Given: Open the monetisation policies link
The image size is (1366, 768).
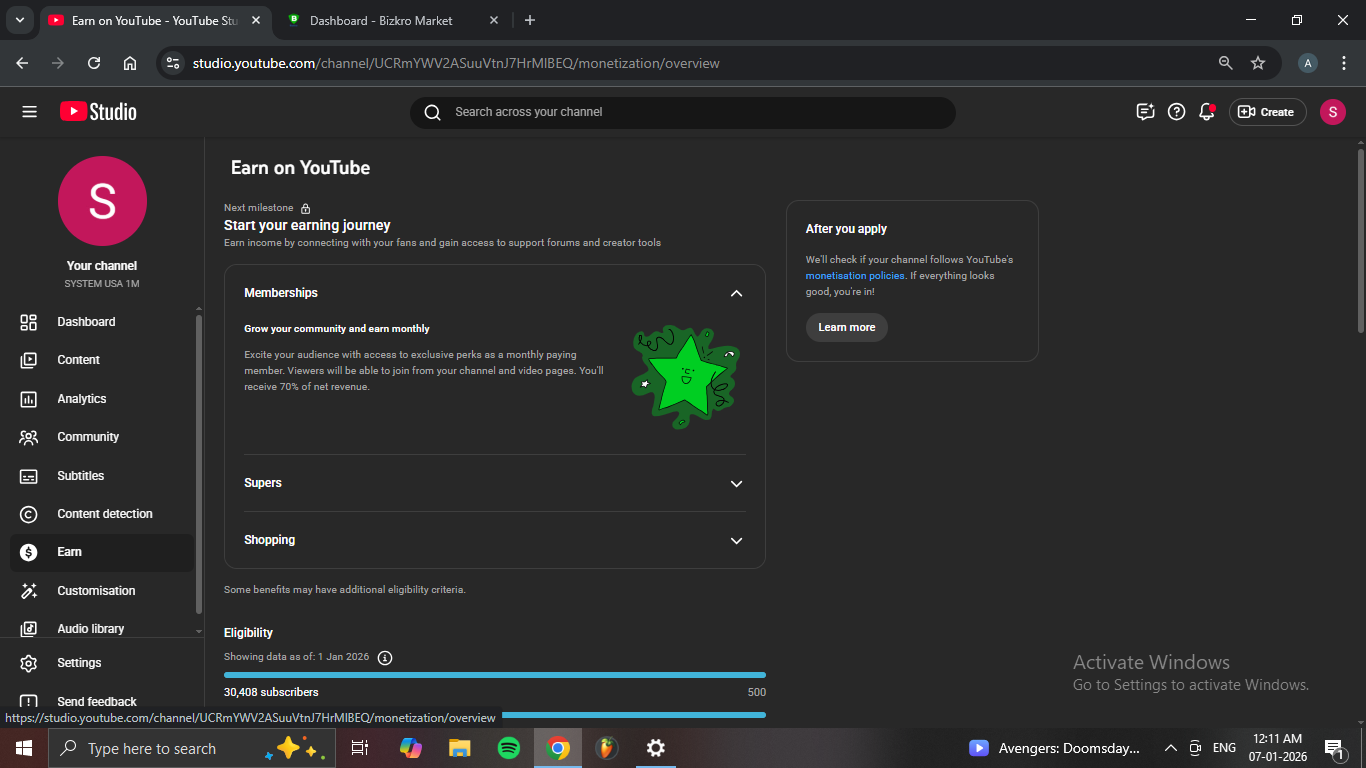Looking at the screenshot, I should [855, 276].
